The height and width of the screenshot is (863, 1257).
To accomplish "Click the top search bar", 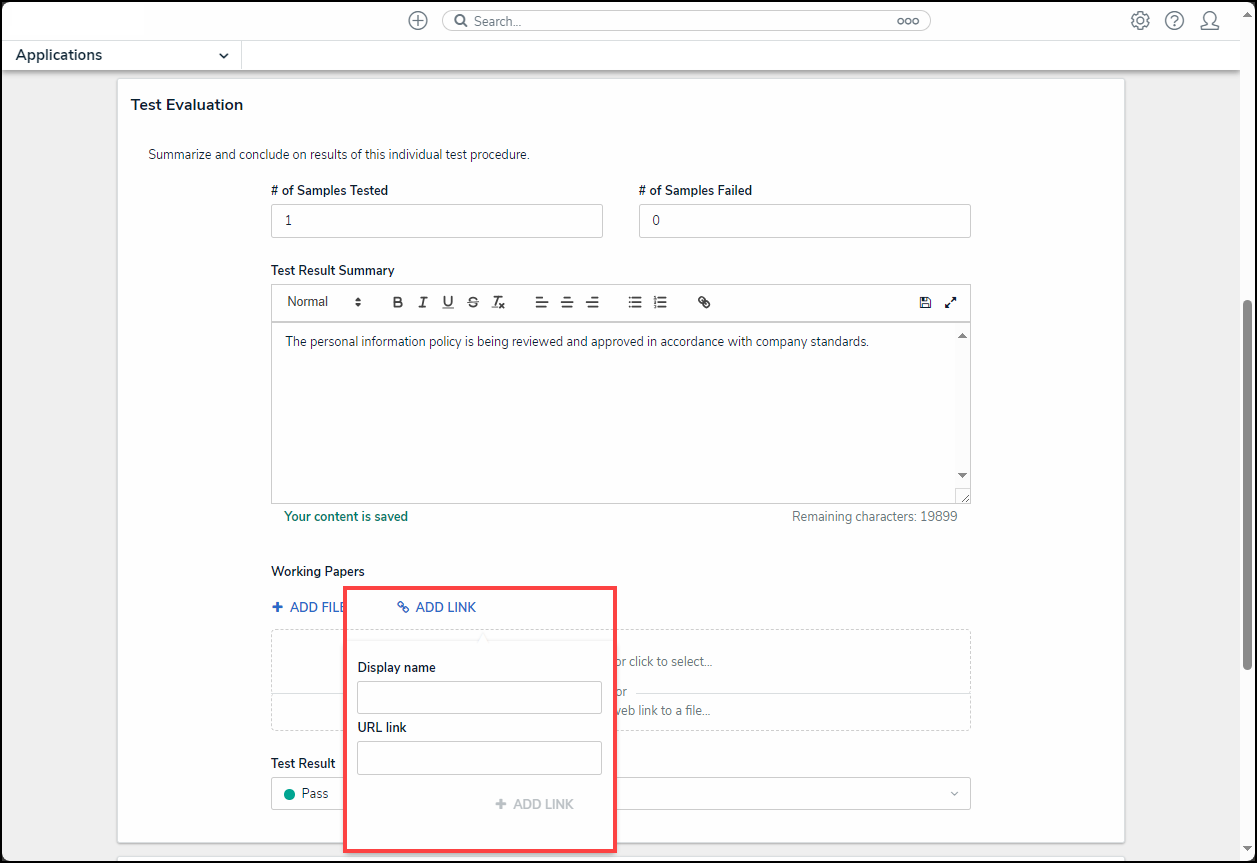I will [680, 21].
